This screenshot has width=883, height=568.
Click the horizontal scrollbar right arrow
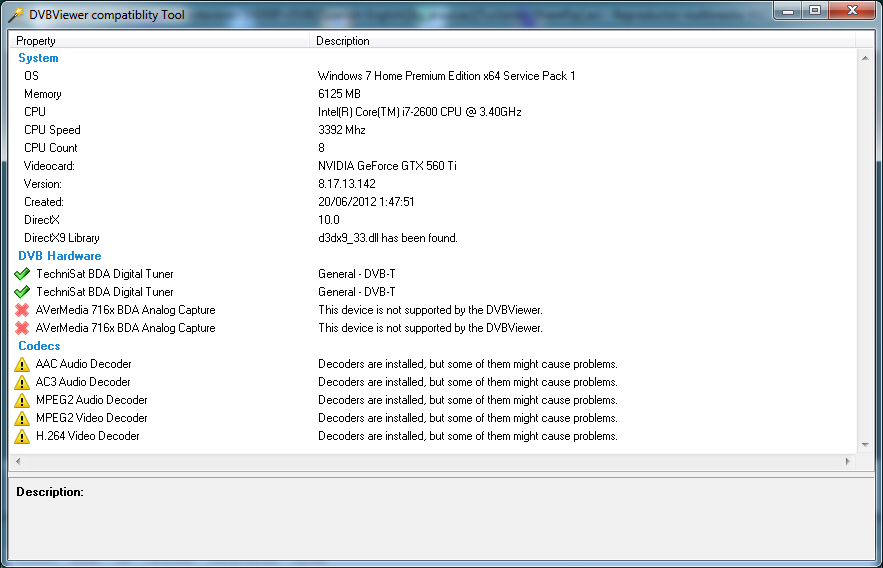(848, 461)
